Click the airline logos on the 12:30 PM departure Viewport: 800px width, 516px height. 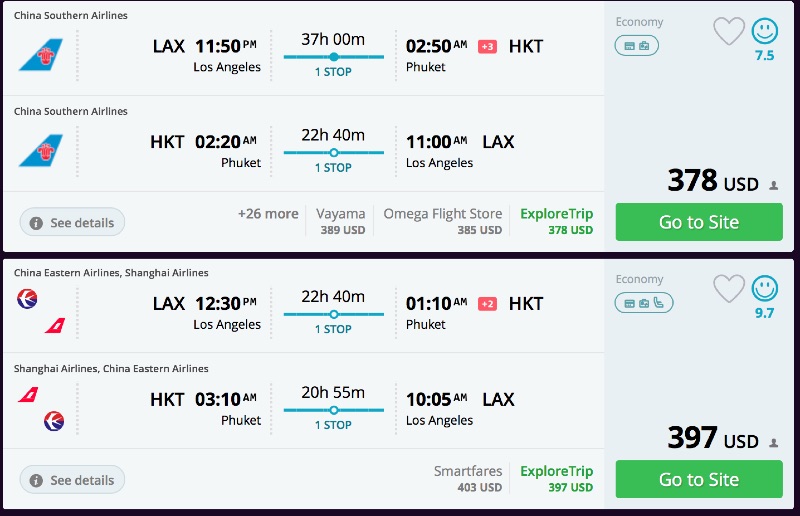[x=41, y=311]
